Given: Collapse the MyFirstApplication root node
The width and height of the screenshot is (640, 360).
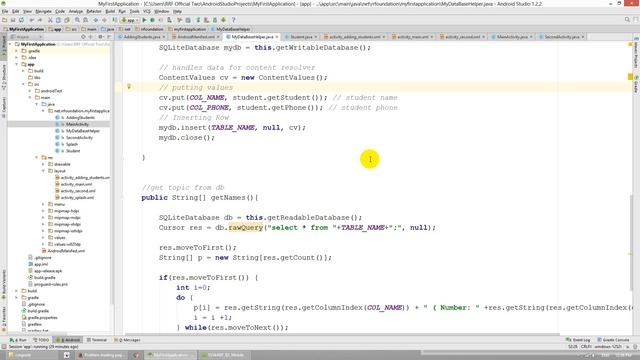Looking at the screenshot, I should click(11, 44).
